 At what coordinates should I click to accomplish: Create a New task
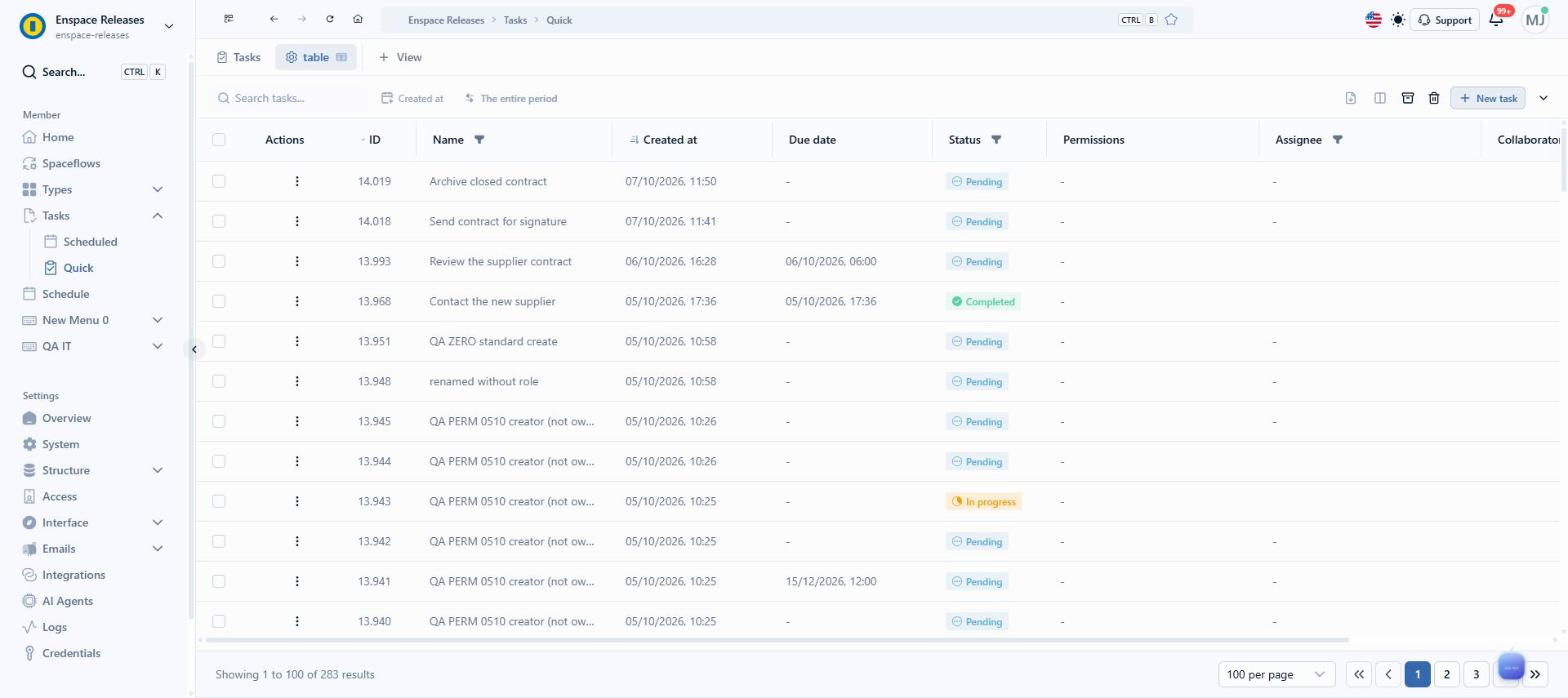[x=1488, y=98]
